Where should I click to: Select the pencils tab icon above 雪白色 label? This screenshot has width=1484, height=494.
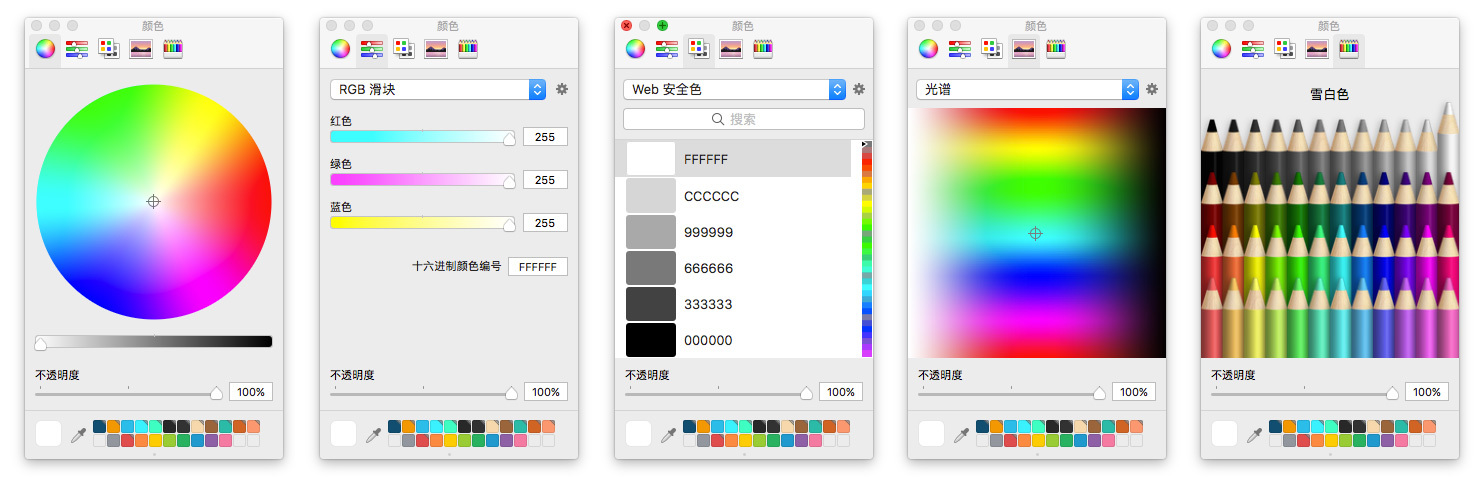tap(1349, 48)
